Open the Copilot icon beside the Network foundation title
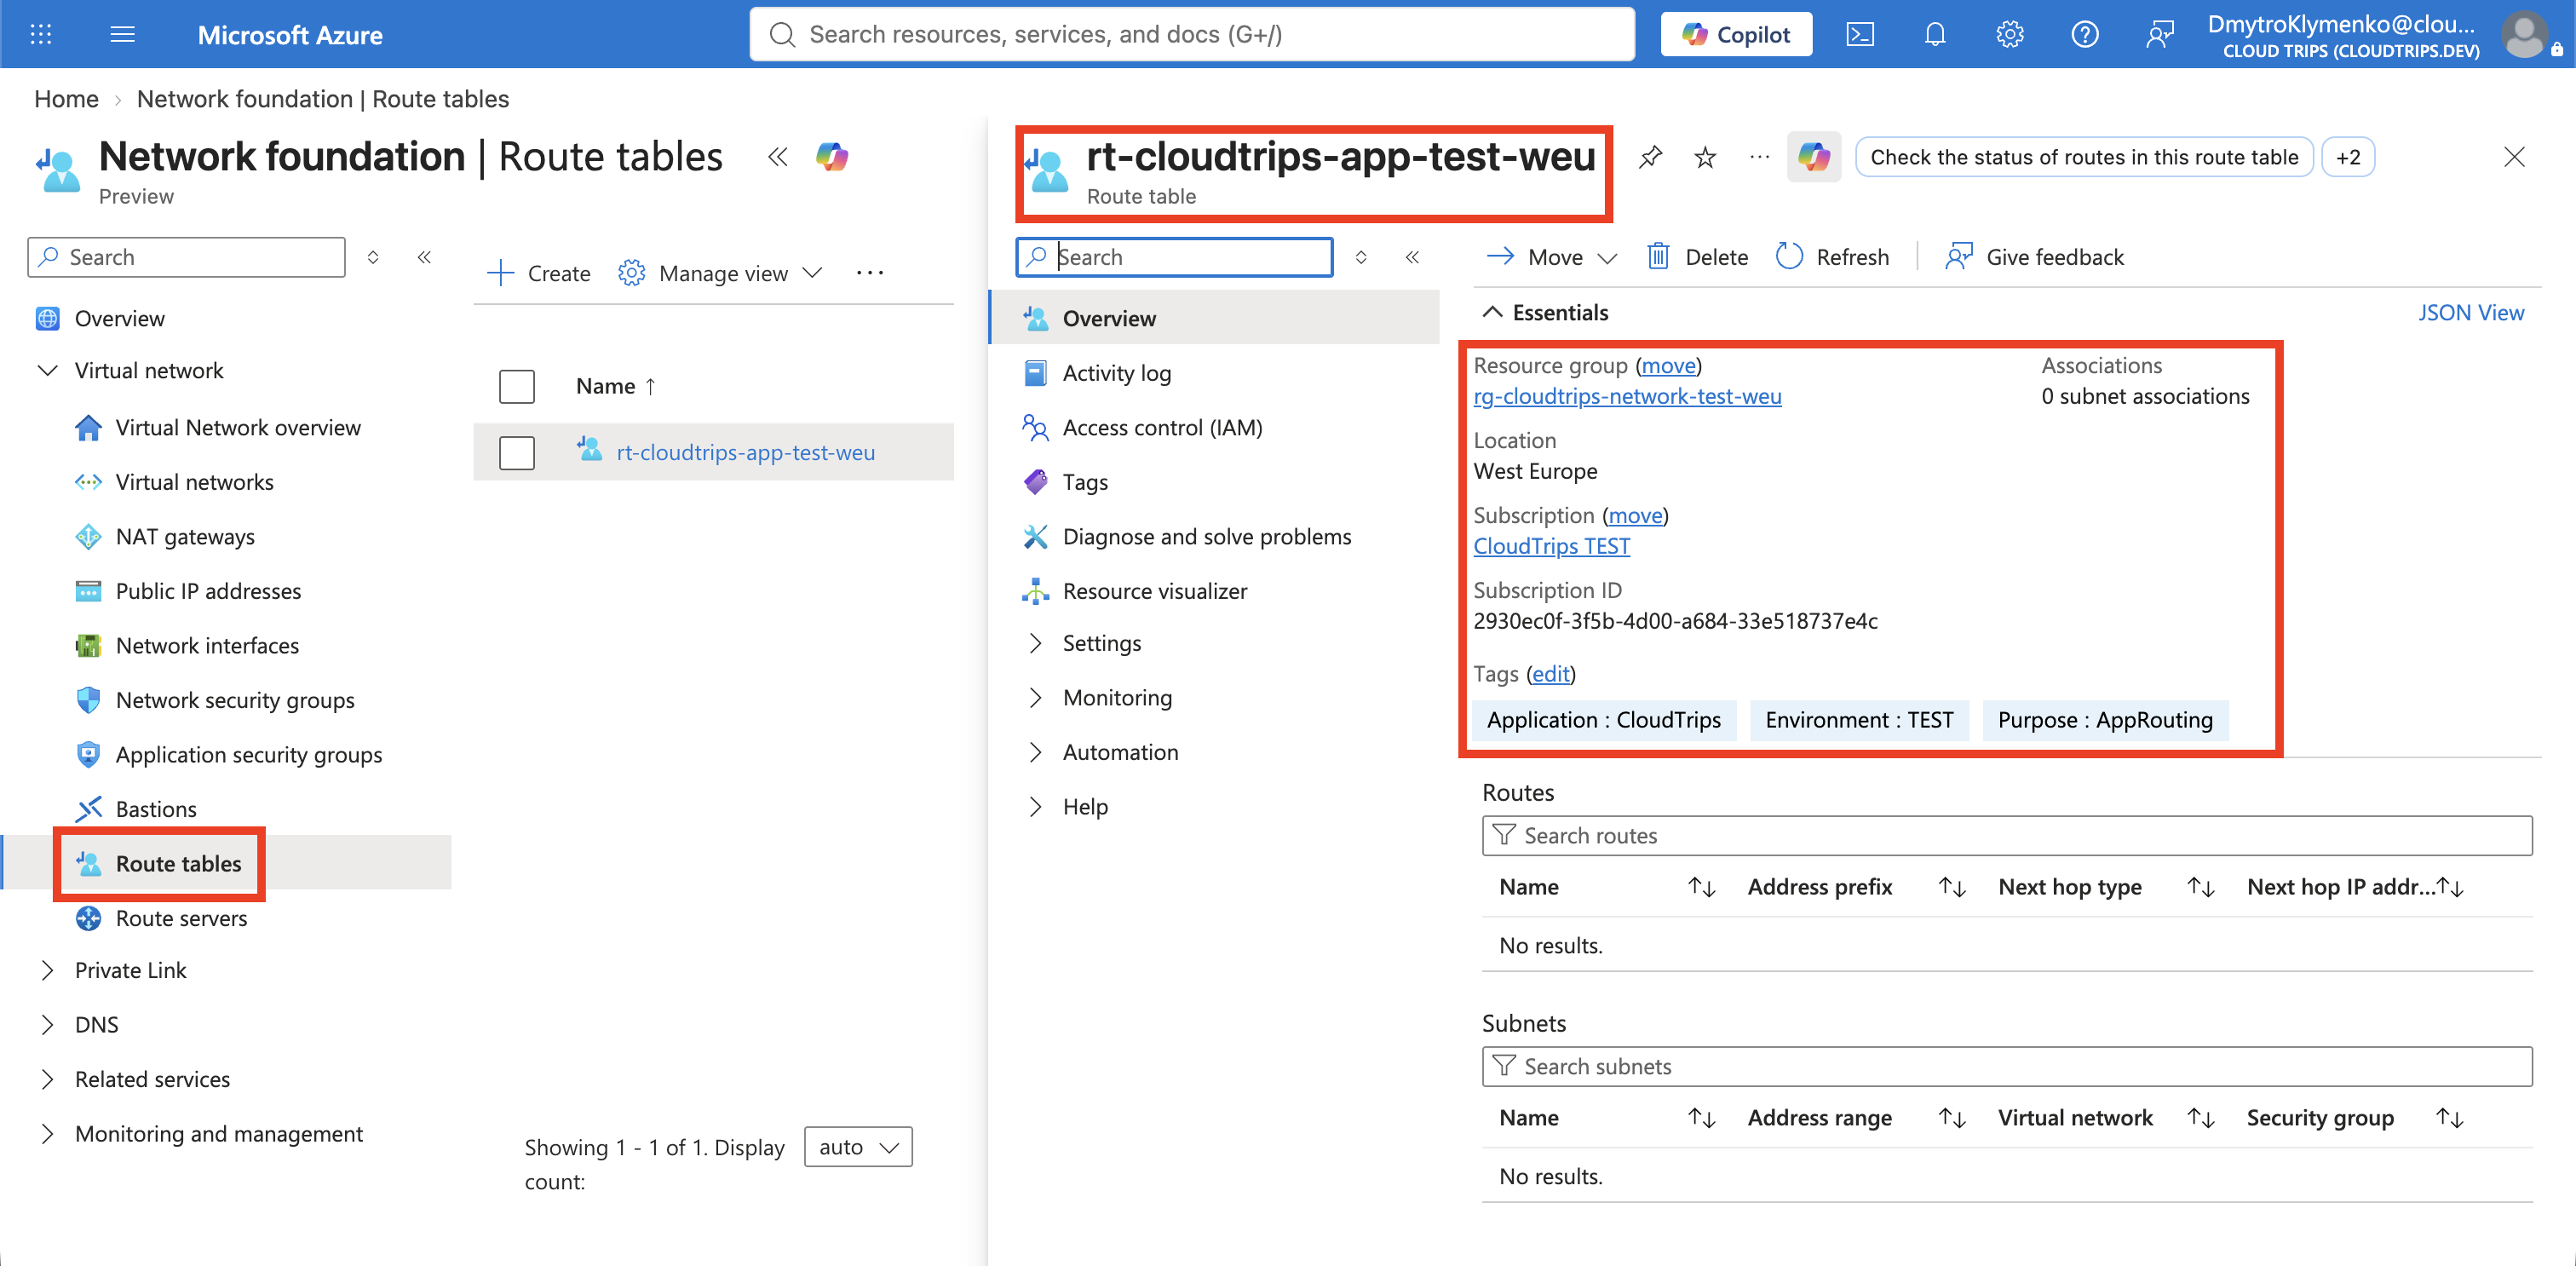The width and height of the screenshot is (2576, 1266). 832,157
